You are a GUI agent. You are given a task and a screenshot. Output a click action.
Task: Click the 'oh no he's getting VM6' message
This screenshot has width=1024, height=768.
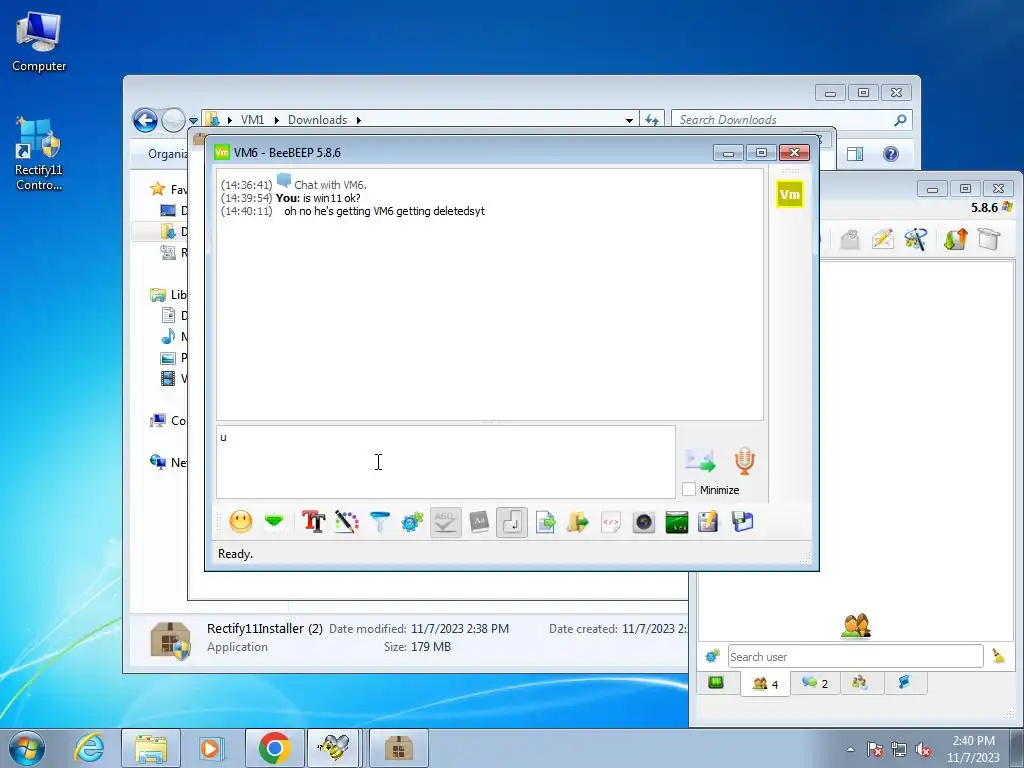tap(384, 211)
